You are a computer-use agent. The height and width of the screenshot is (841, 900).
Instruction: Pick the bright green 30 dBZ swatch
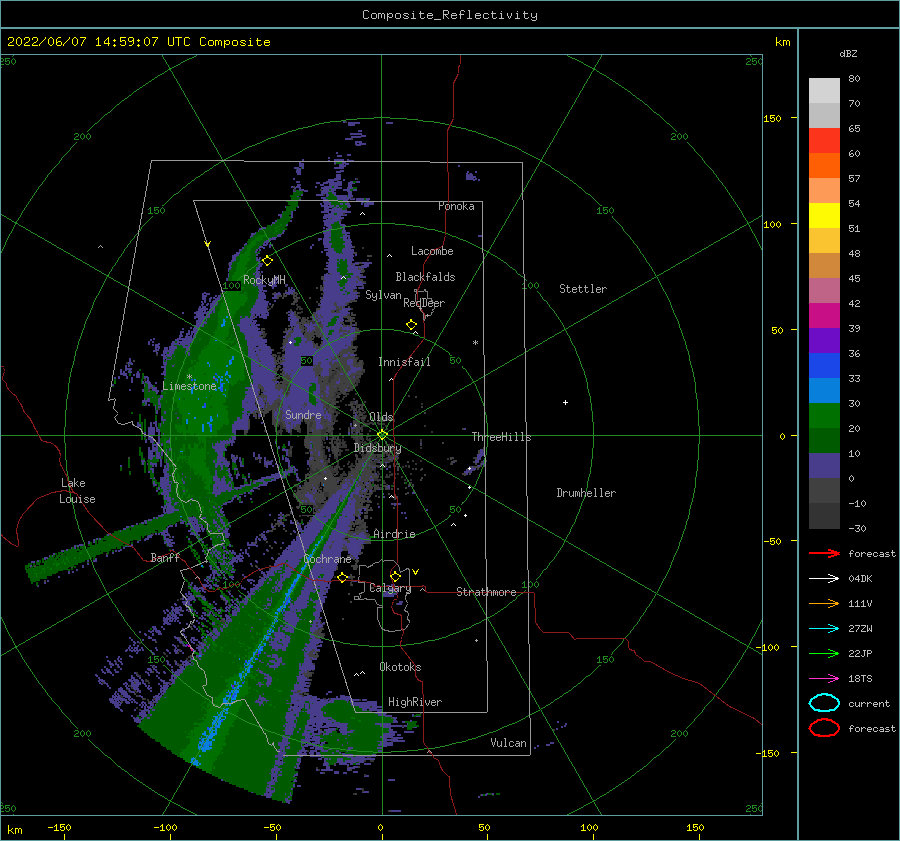pyautogui.click(x=824, y=415)
